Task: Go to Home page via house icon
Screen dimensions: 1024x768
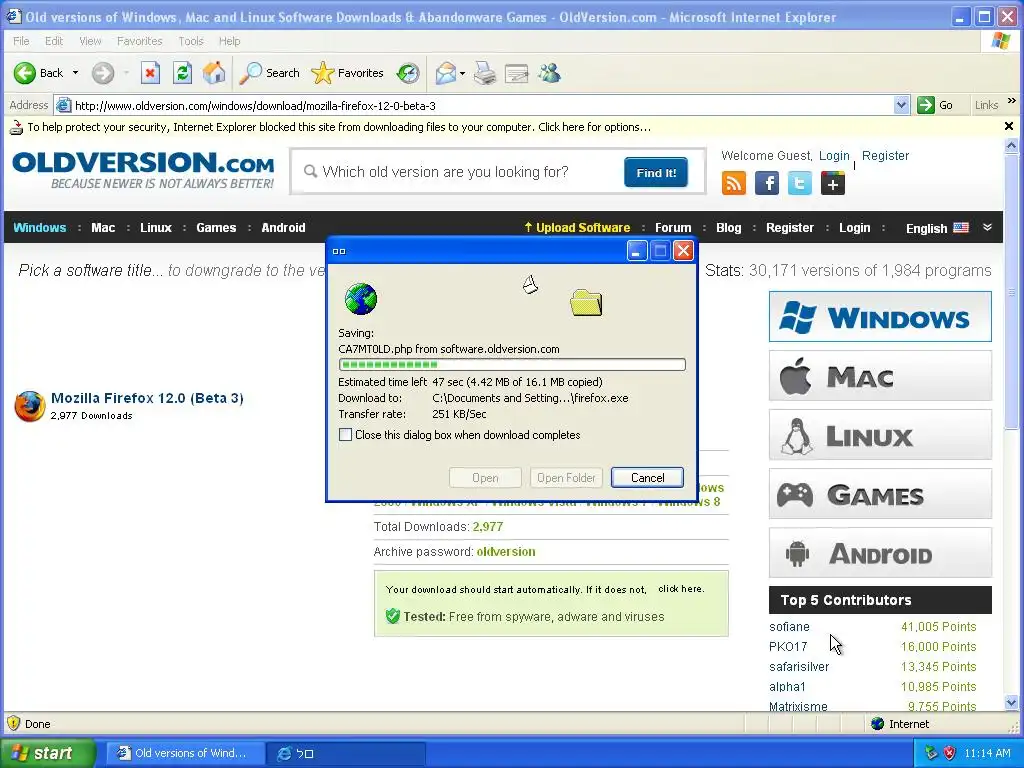Action: (214, 73)
